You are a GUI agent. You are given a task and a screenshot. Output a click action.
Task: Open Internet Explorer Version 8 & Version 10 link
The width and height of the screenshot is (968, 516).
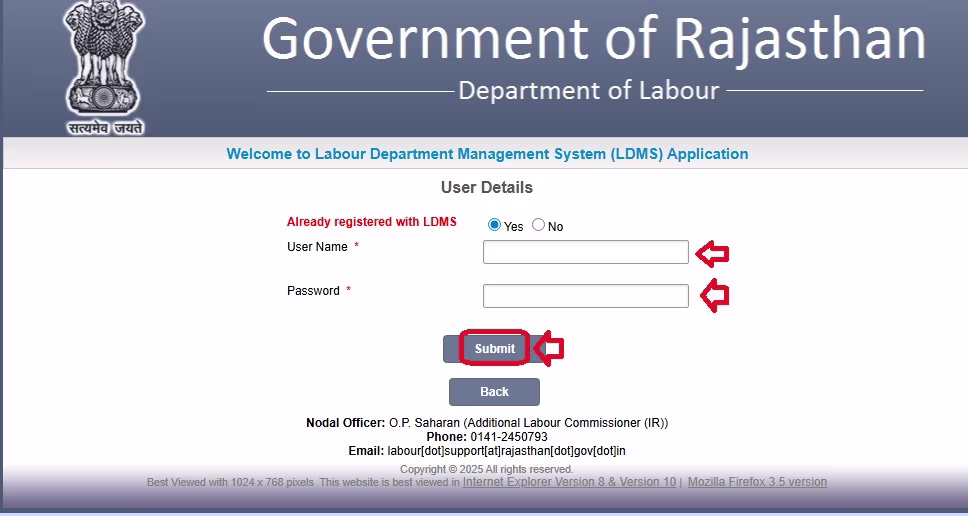click(569, 482)
